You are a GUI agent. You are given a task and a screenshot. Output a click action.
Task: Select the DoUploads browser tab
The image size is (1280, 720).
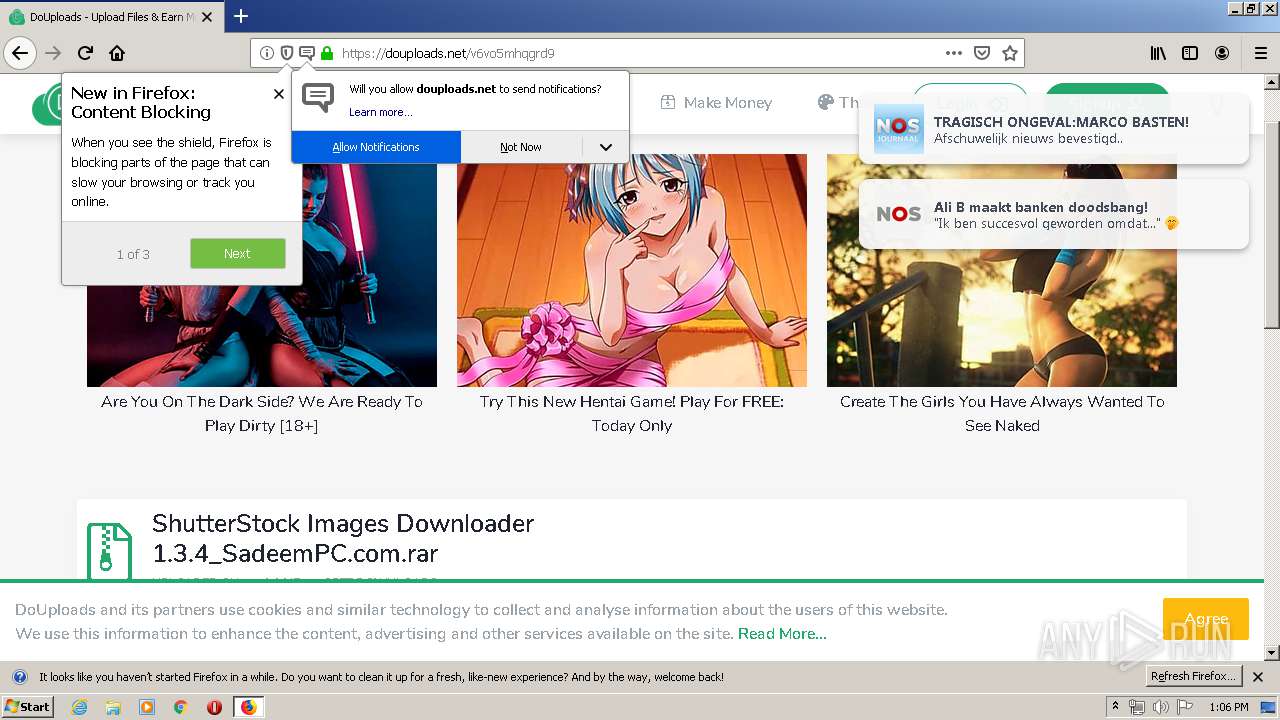pyautogui.click(x=110, y=17)
